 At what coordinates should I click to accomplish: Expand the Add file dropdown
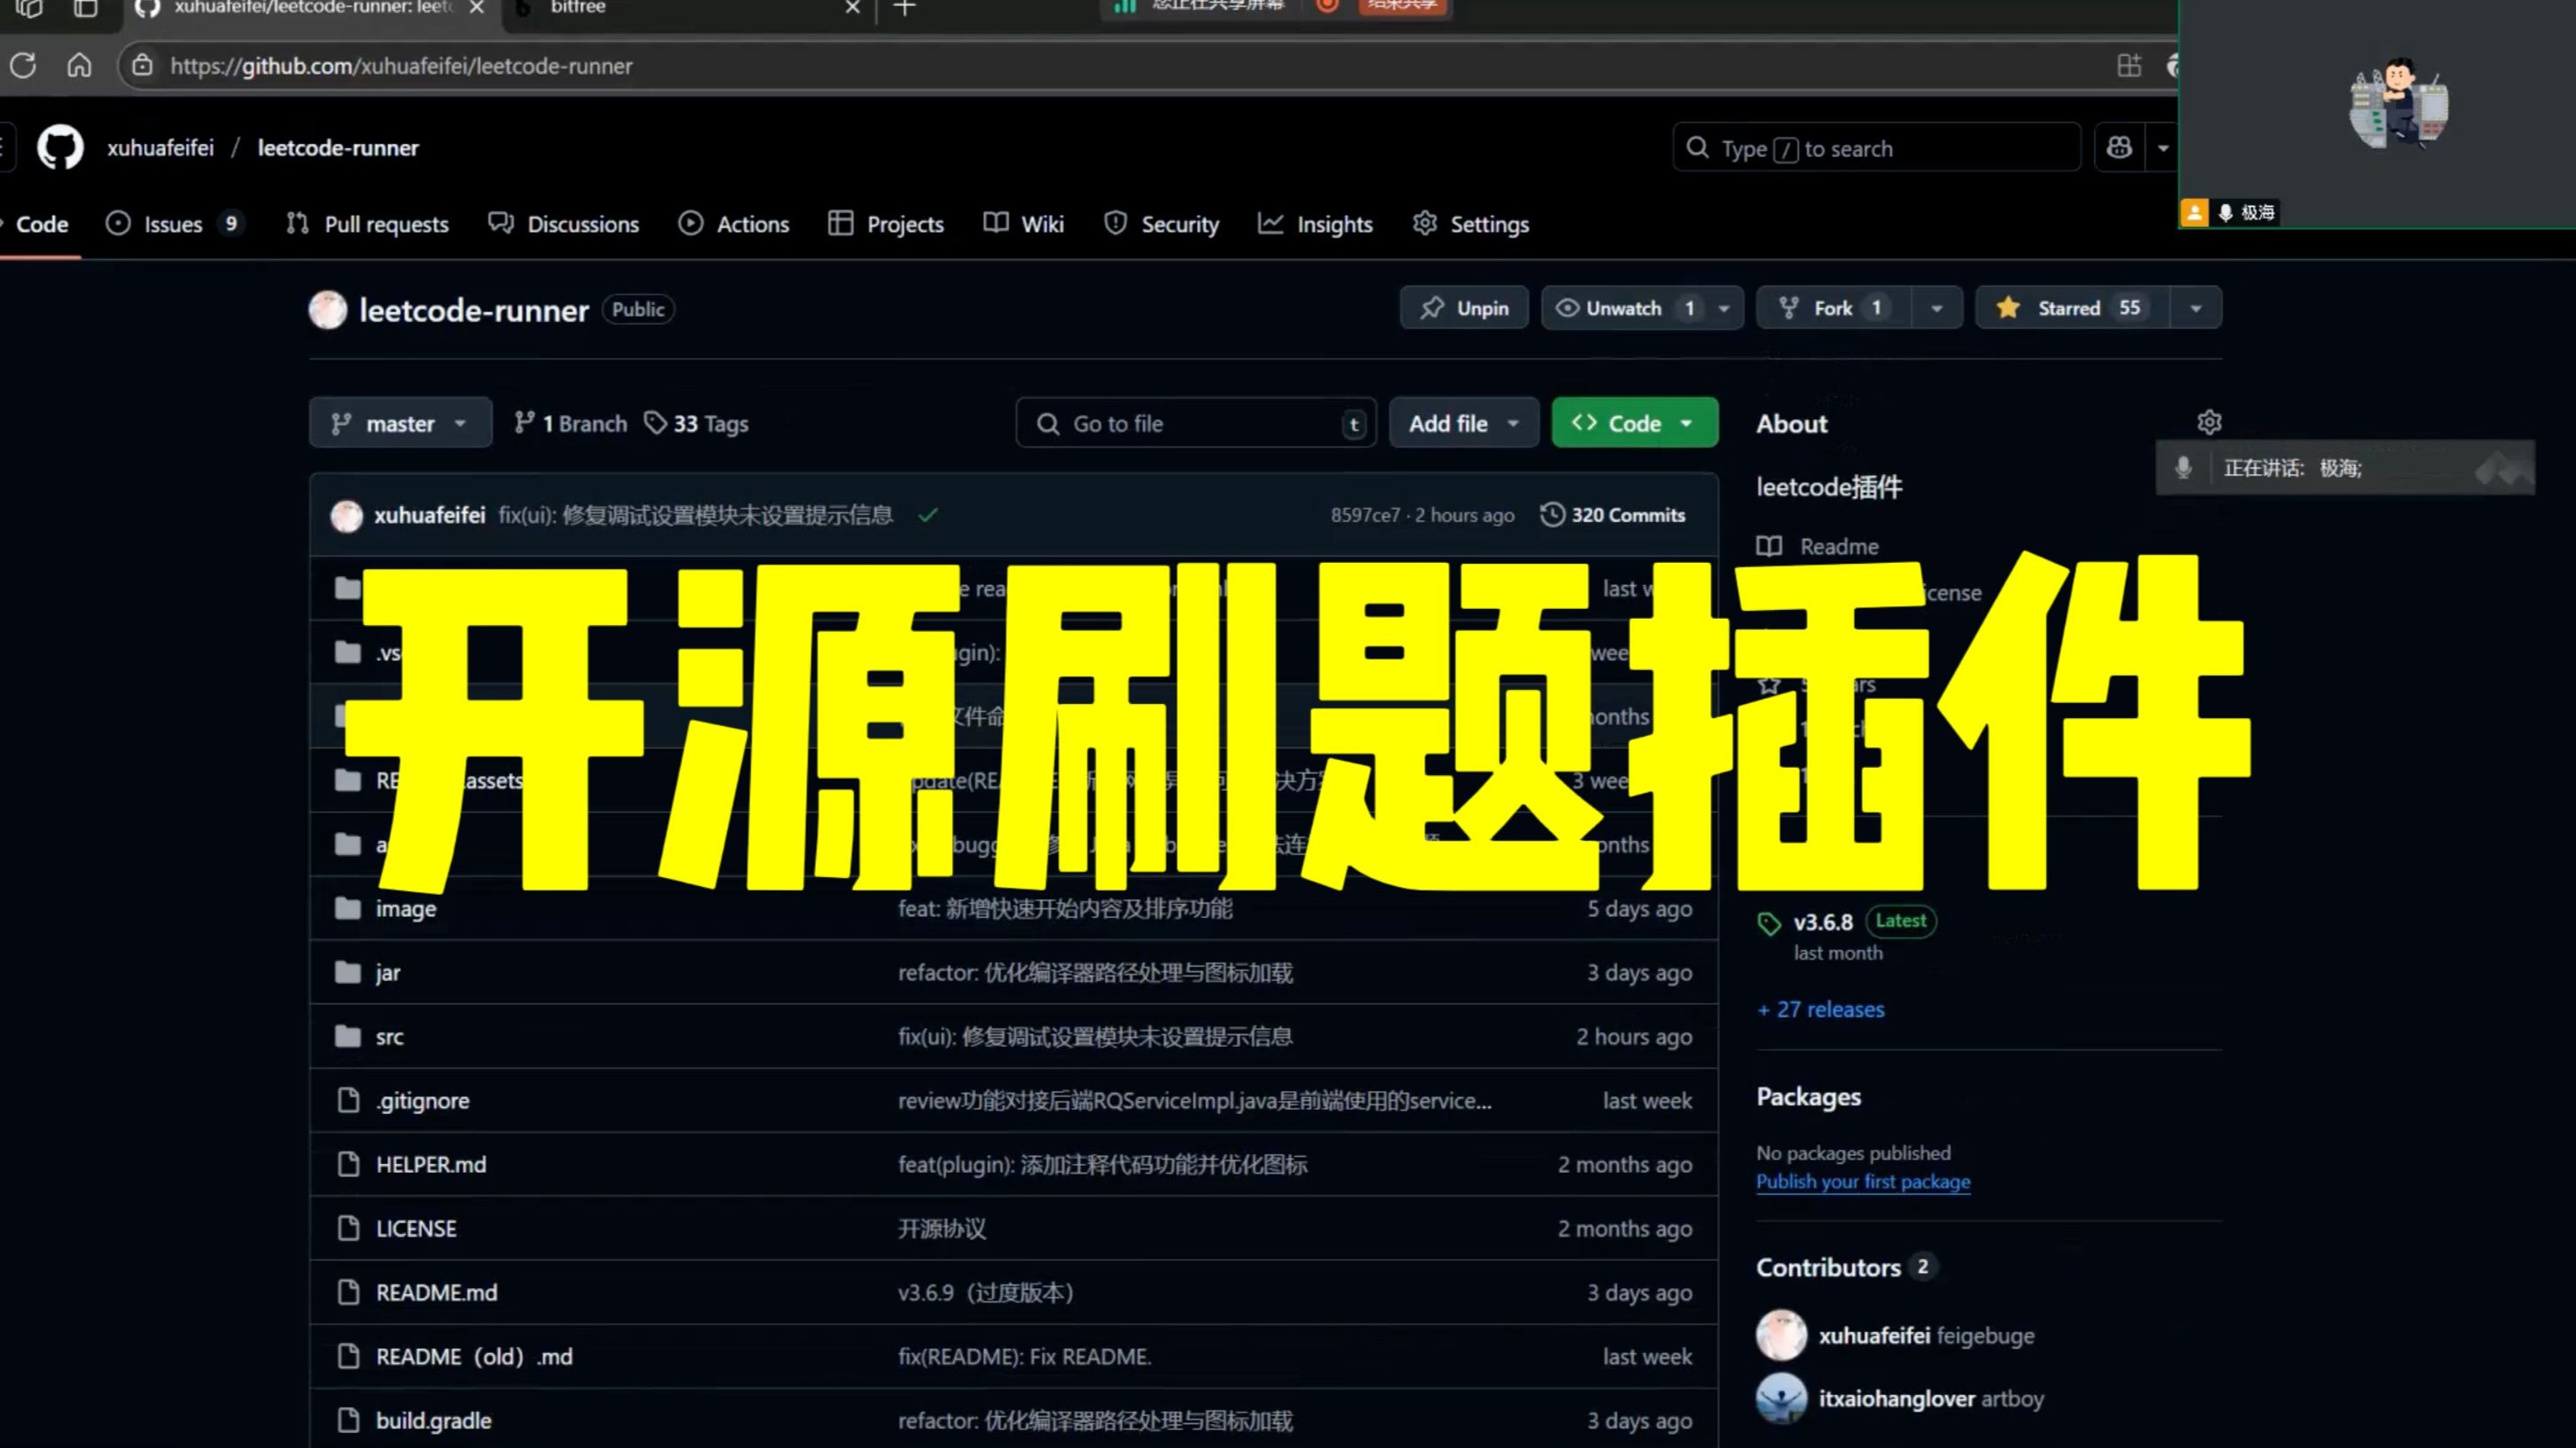pos(1463,422)
